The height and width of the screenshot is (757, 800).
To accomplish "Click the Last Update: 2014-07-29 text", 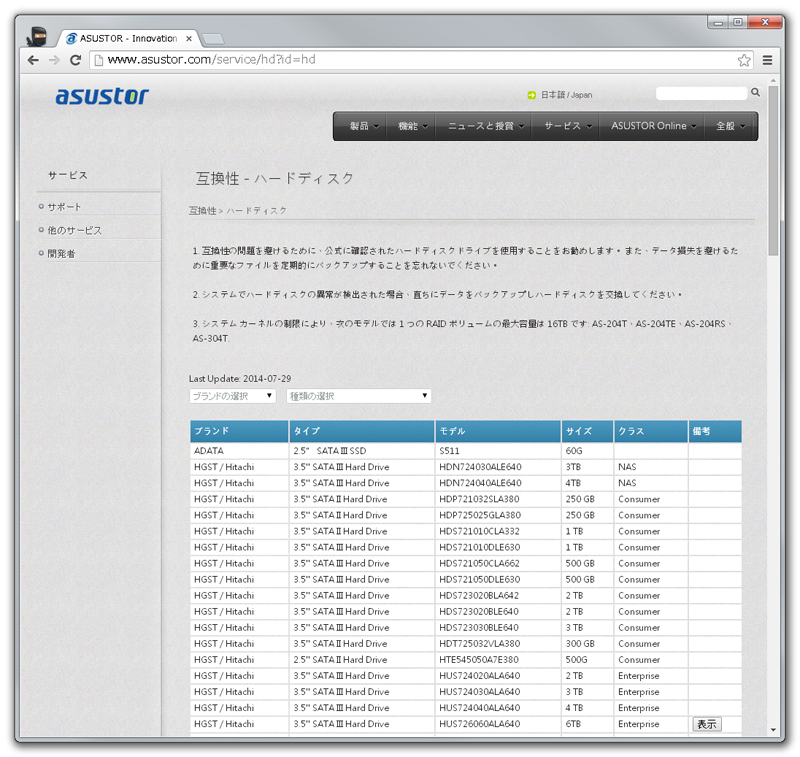I will tap(240, 378).
